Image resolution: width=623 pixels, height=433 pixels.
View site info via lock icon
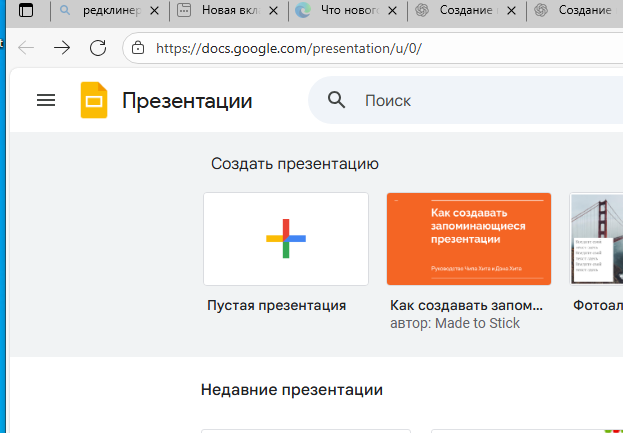click(x=138, y=48)
